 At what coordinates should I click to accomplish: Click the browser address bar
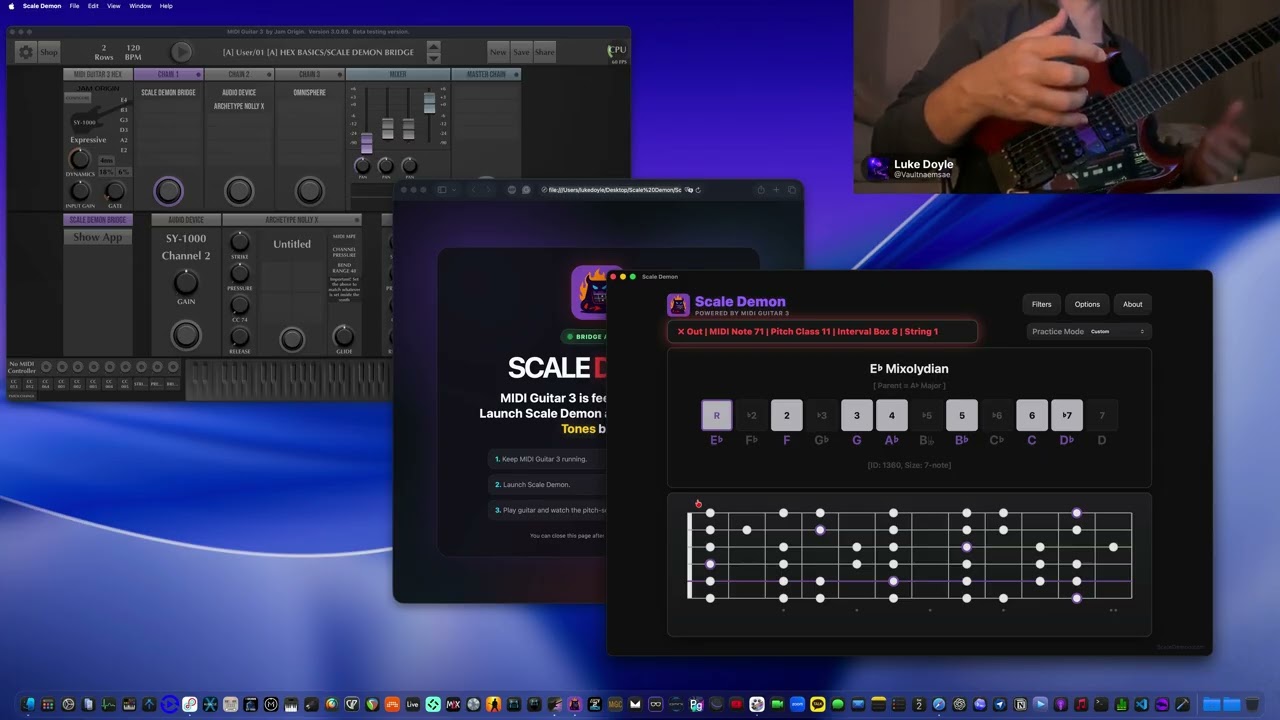coord(620,190)
